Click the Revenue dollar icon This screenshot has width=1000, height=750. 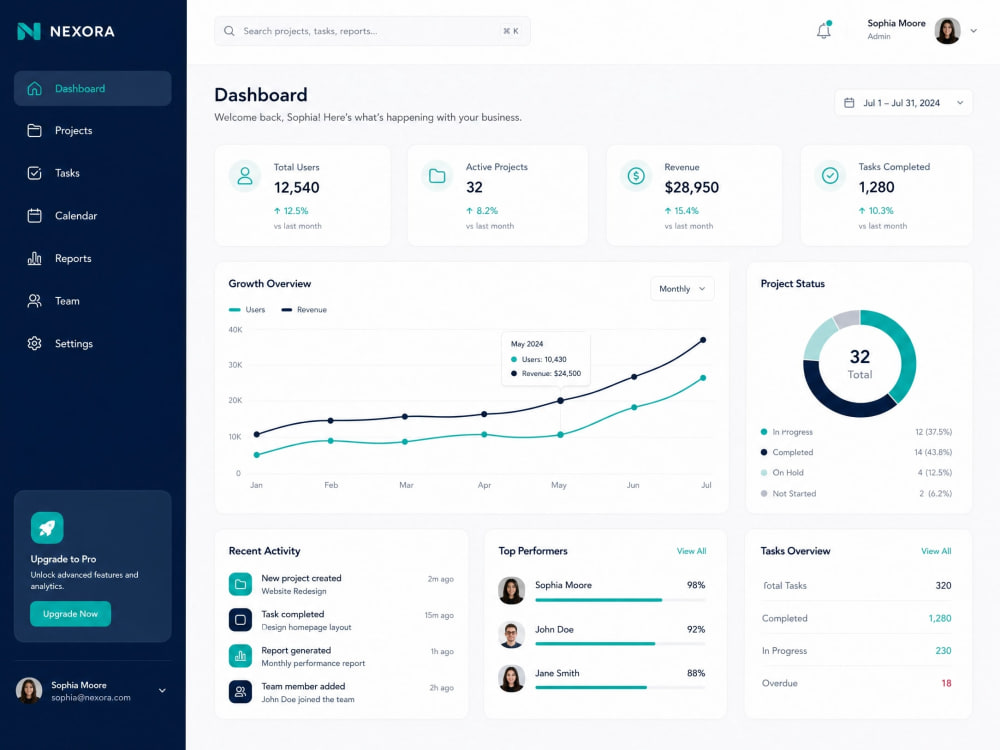point(636,176)
